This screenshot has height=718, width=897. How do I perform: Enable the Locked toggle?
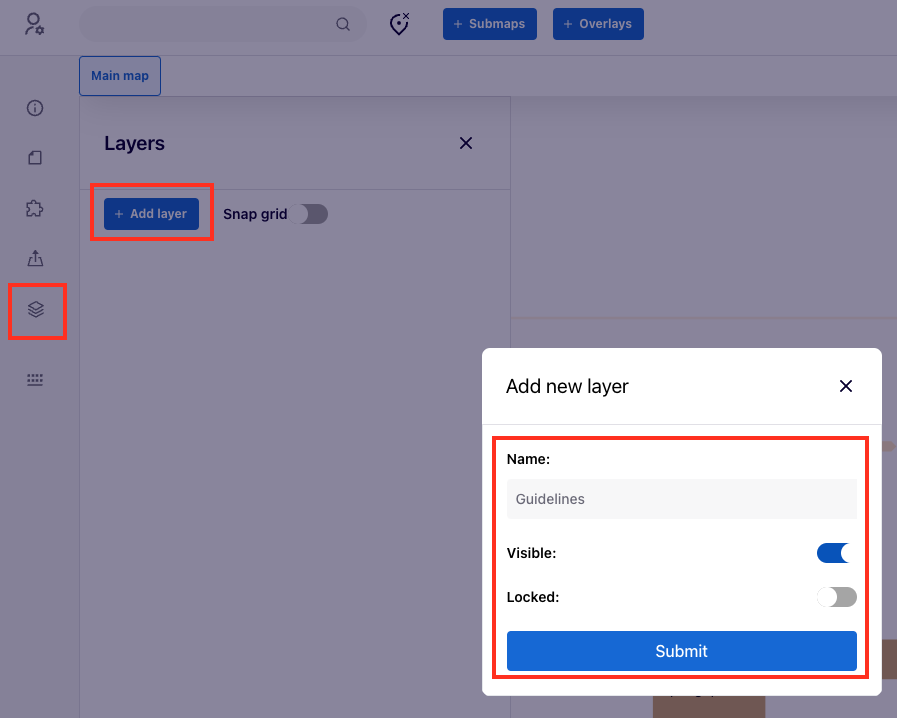(x=836, y=597)
